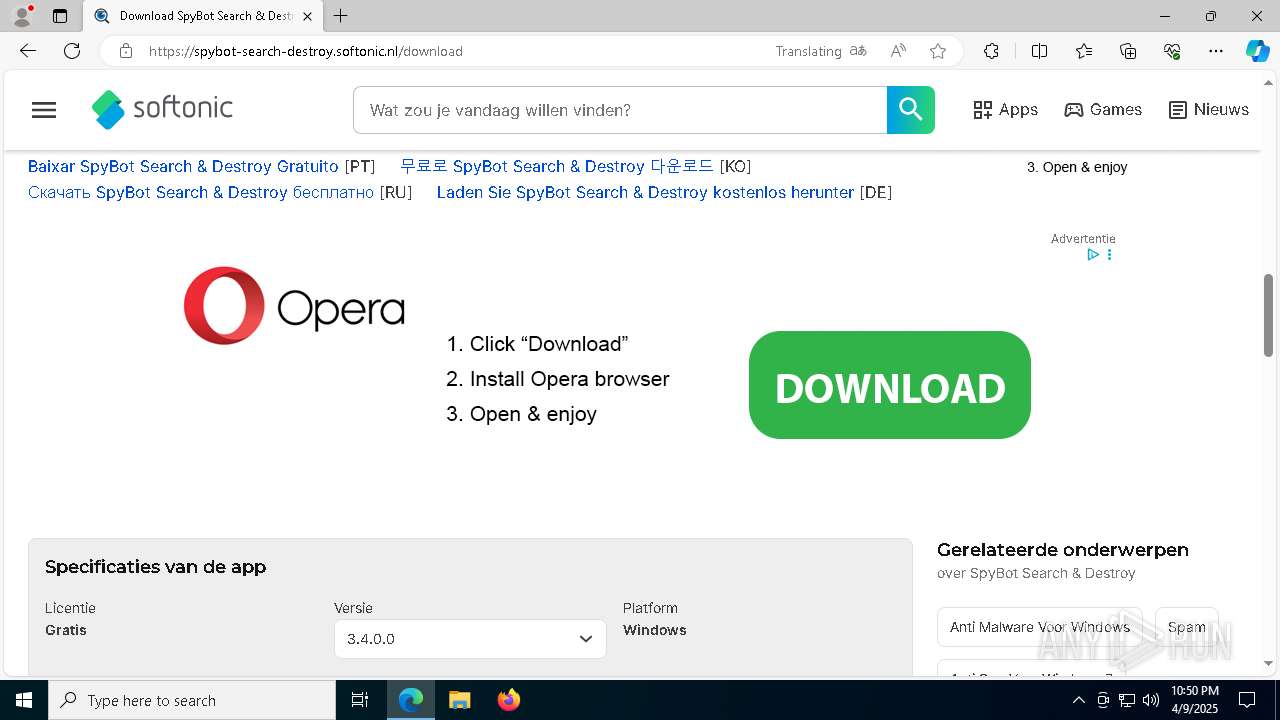
Task: Open the Korean SpyBot download link
Action: pos(557,166)
